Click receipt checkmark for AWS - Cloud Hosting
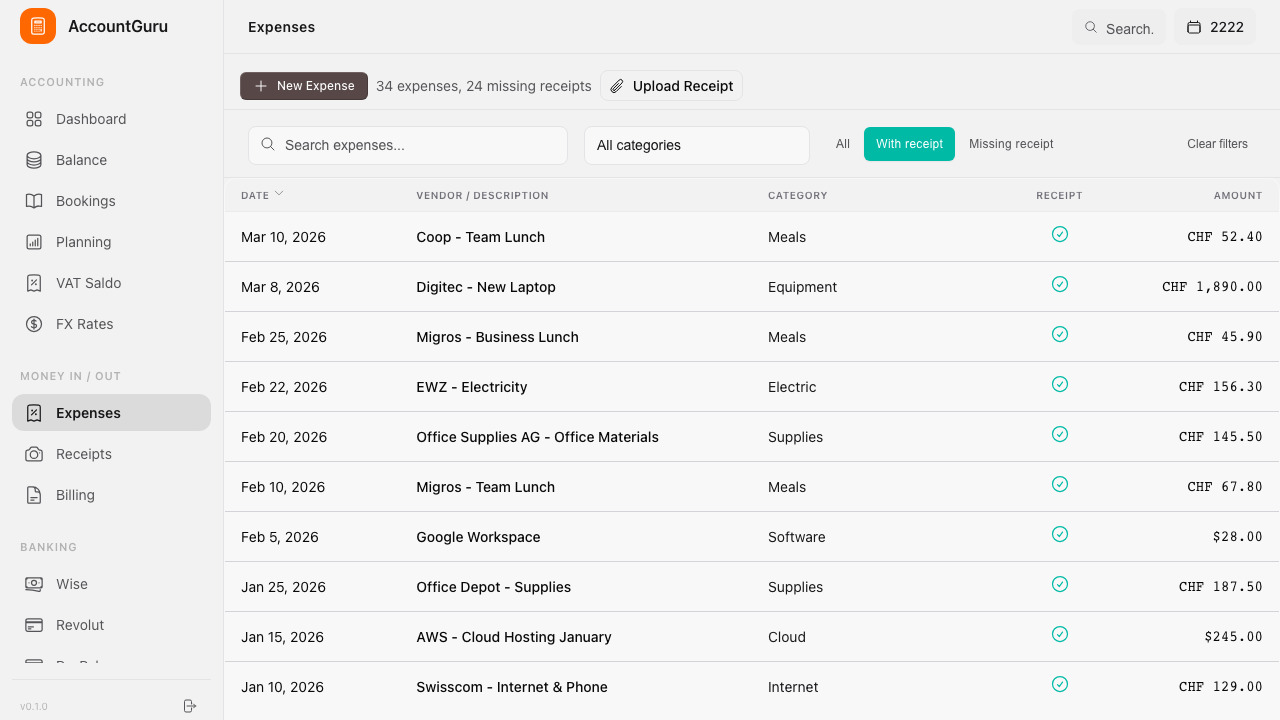Screen dimensions: 1280x720 tap(1060, 634)
